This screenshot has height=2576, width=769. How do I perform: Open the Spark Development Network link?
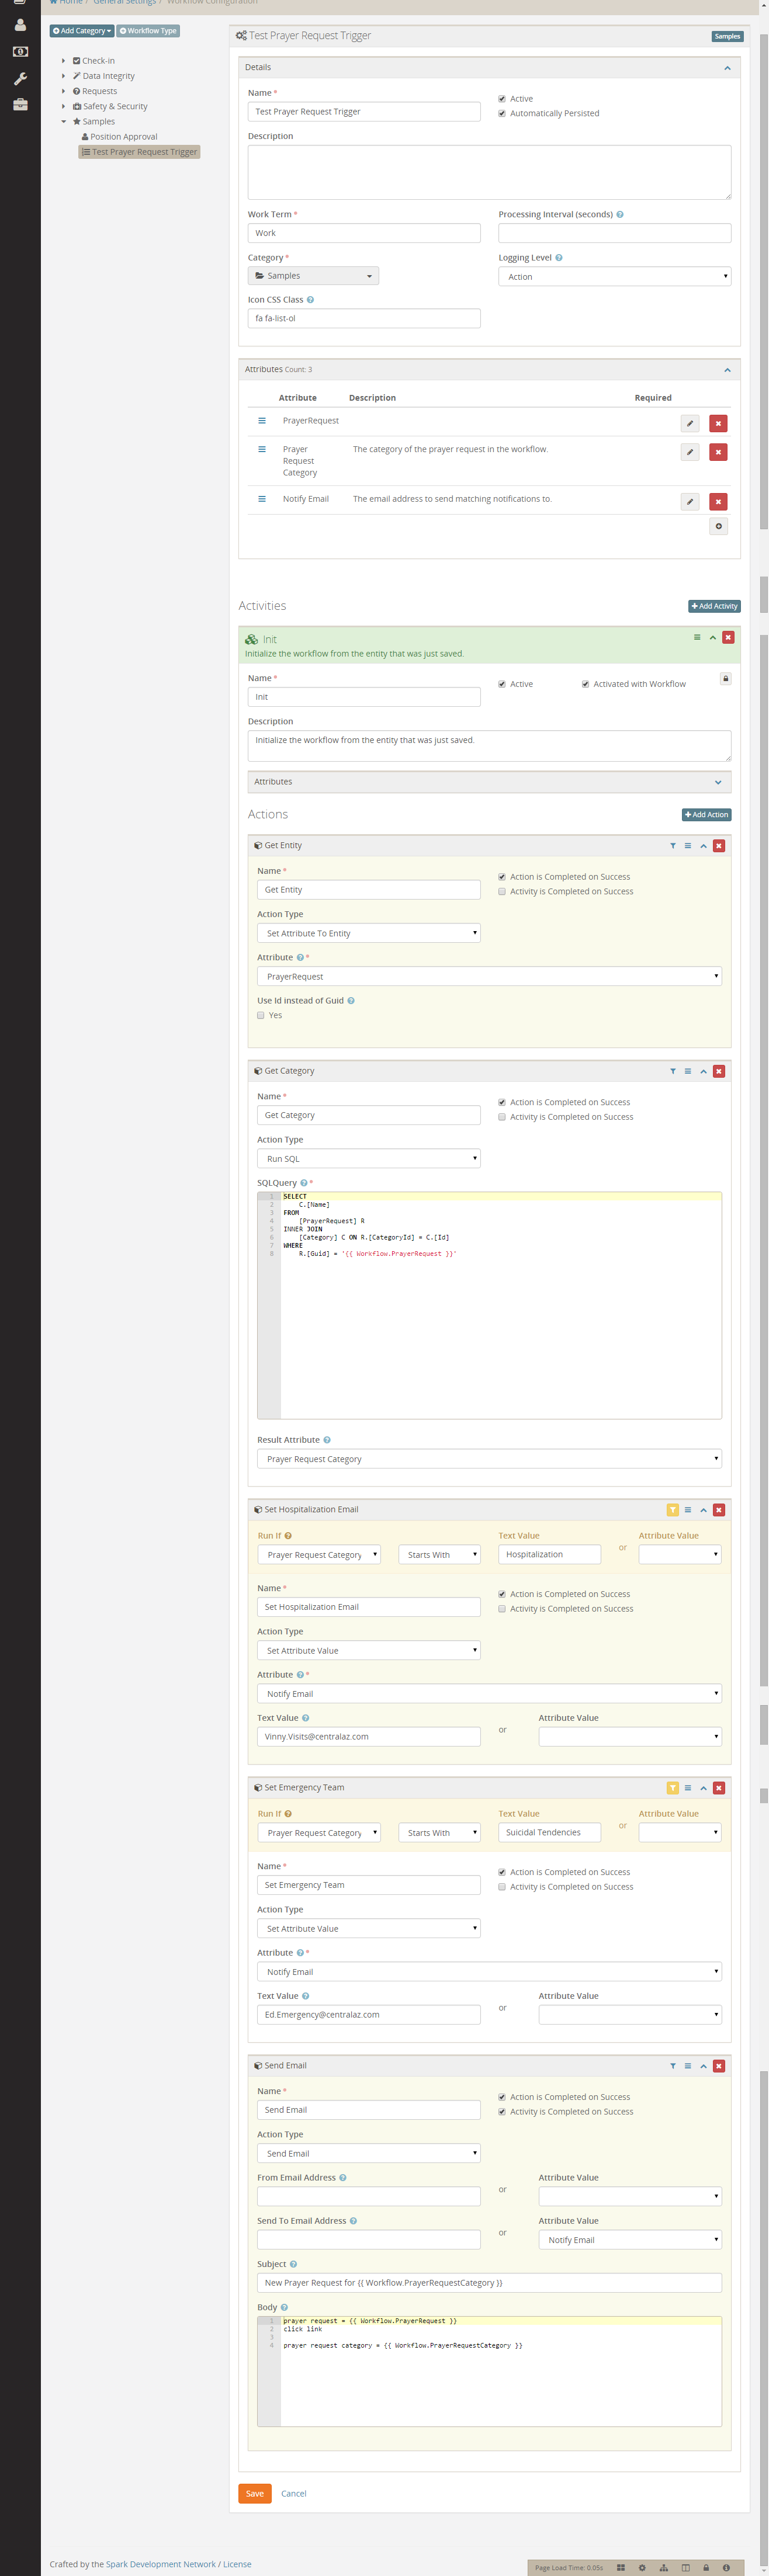160,2564
